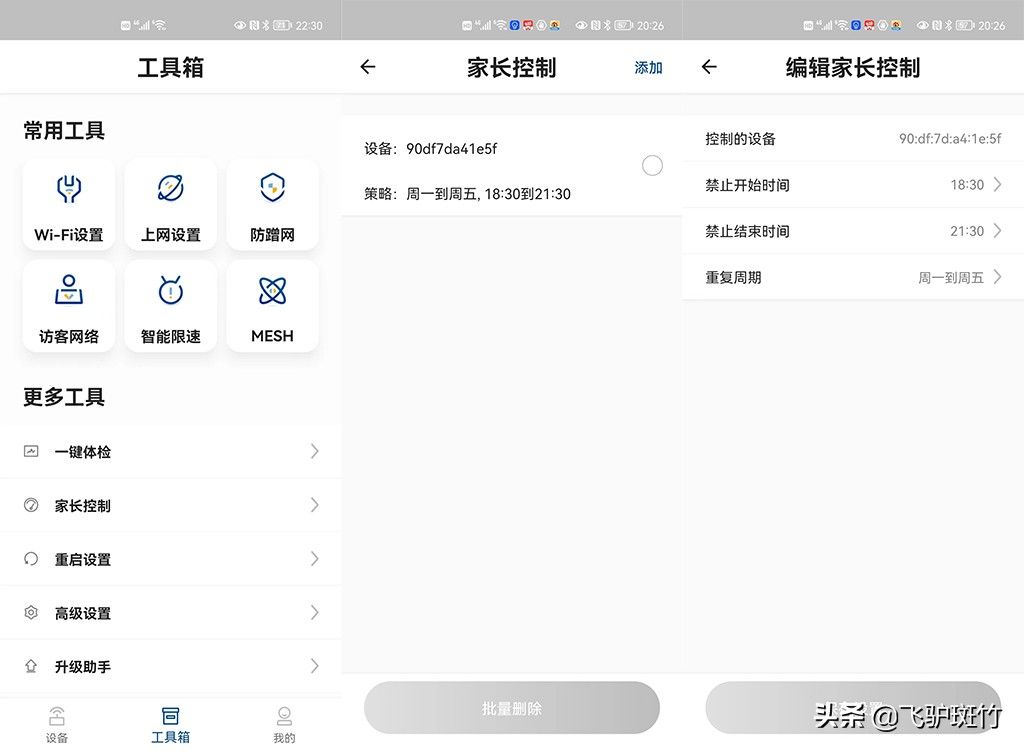
Task: Open 禁止结束时间 chevron at 21:30
Action: click(997, 231)
